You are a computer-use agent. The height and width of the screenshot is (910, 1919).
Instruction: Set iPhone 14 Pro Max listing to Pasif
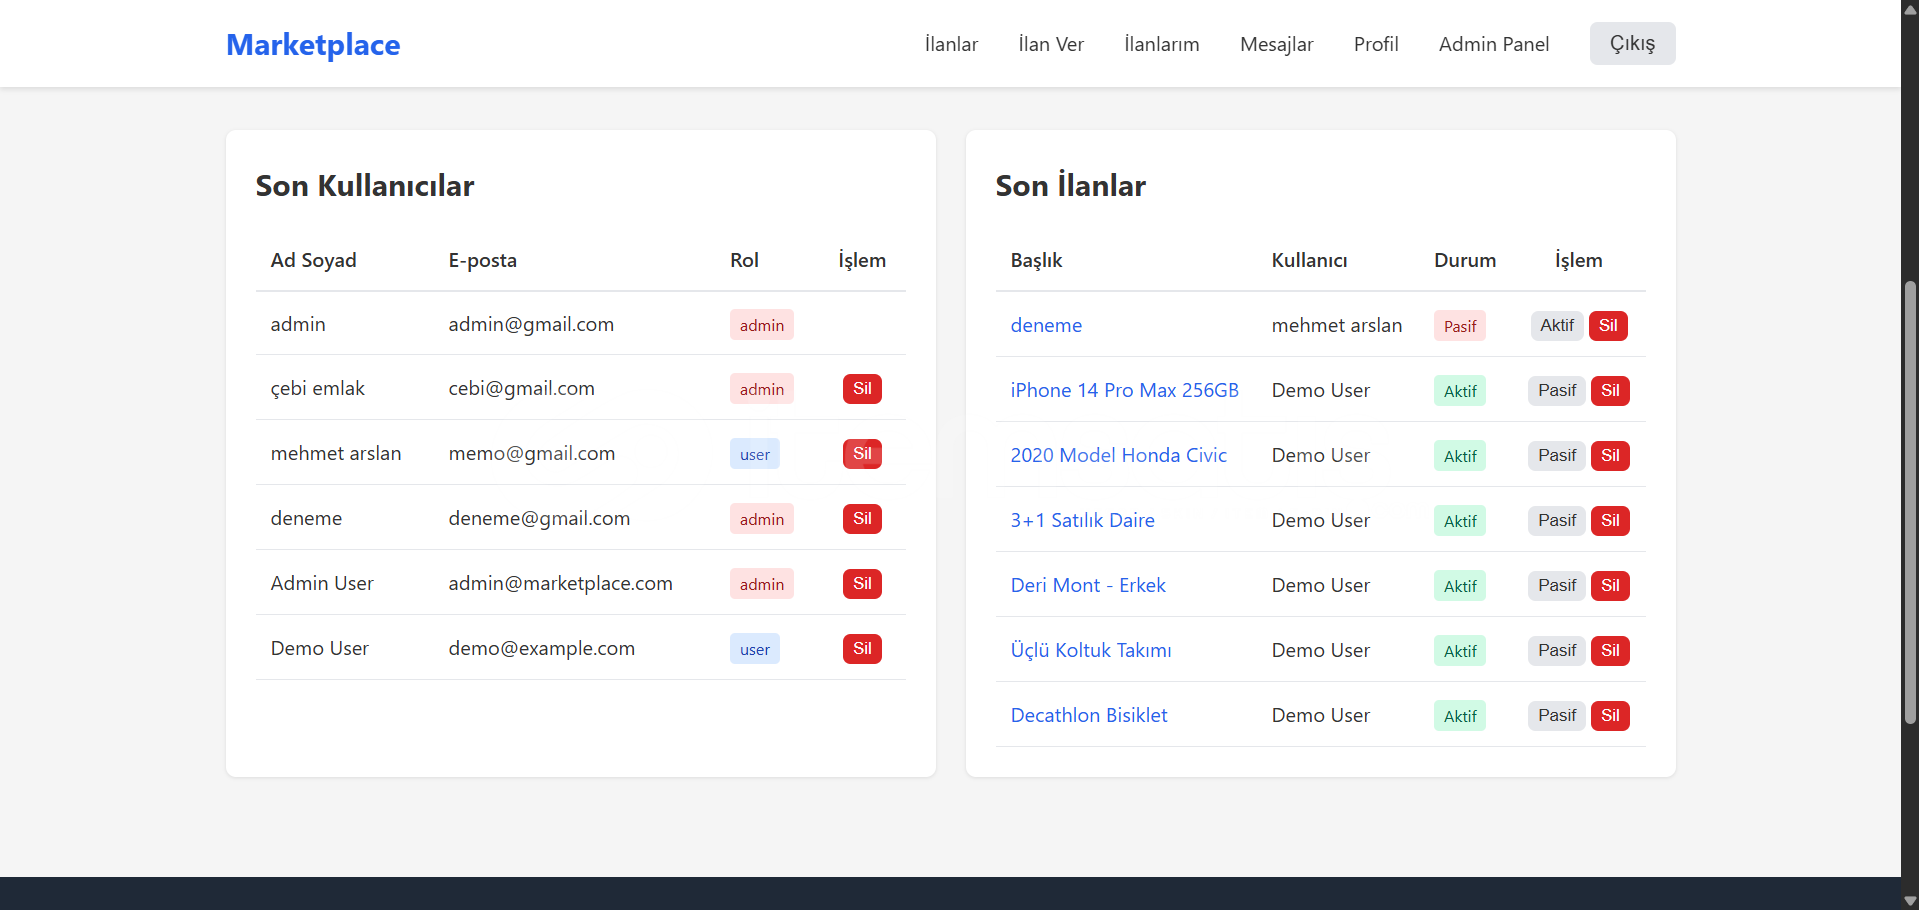(x=1556, y=391)
